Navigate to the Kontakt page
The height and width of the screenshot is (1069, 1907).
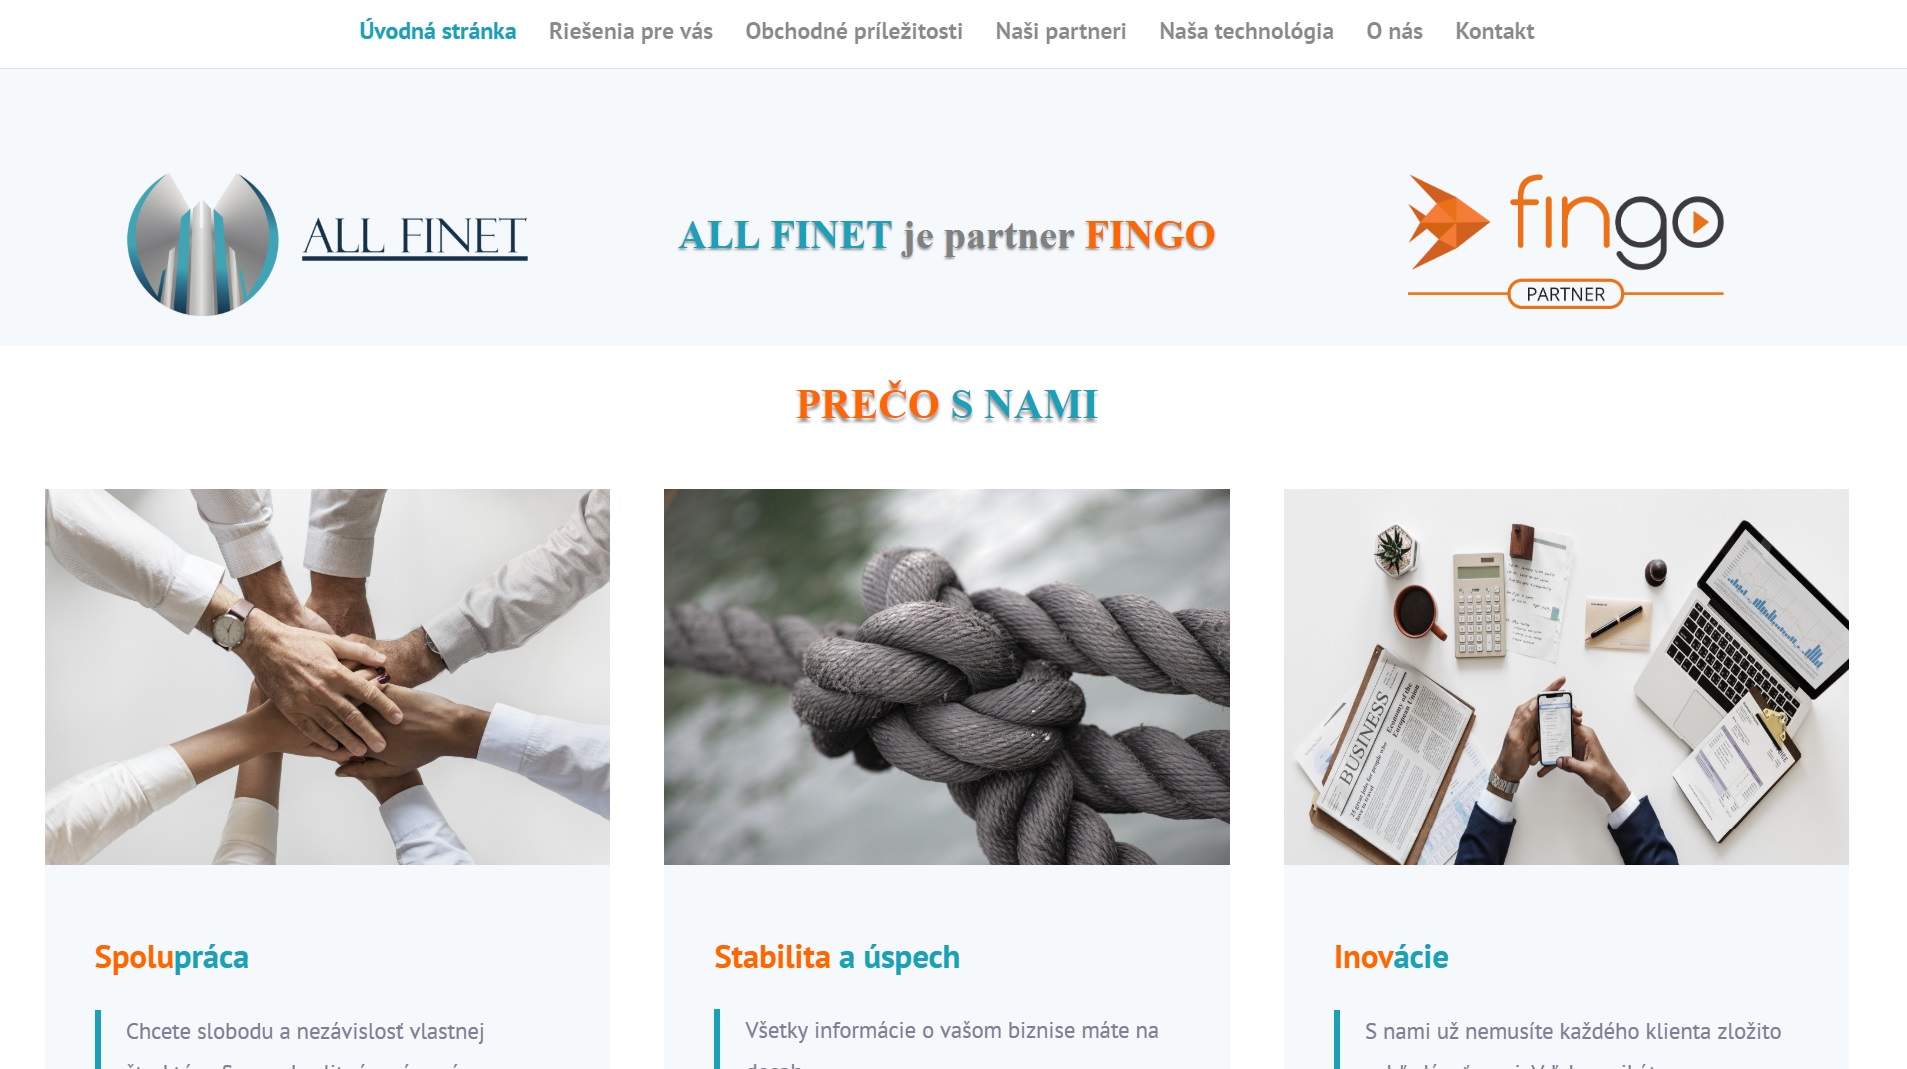tap(1494, 31)
